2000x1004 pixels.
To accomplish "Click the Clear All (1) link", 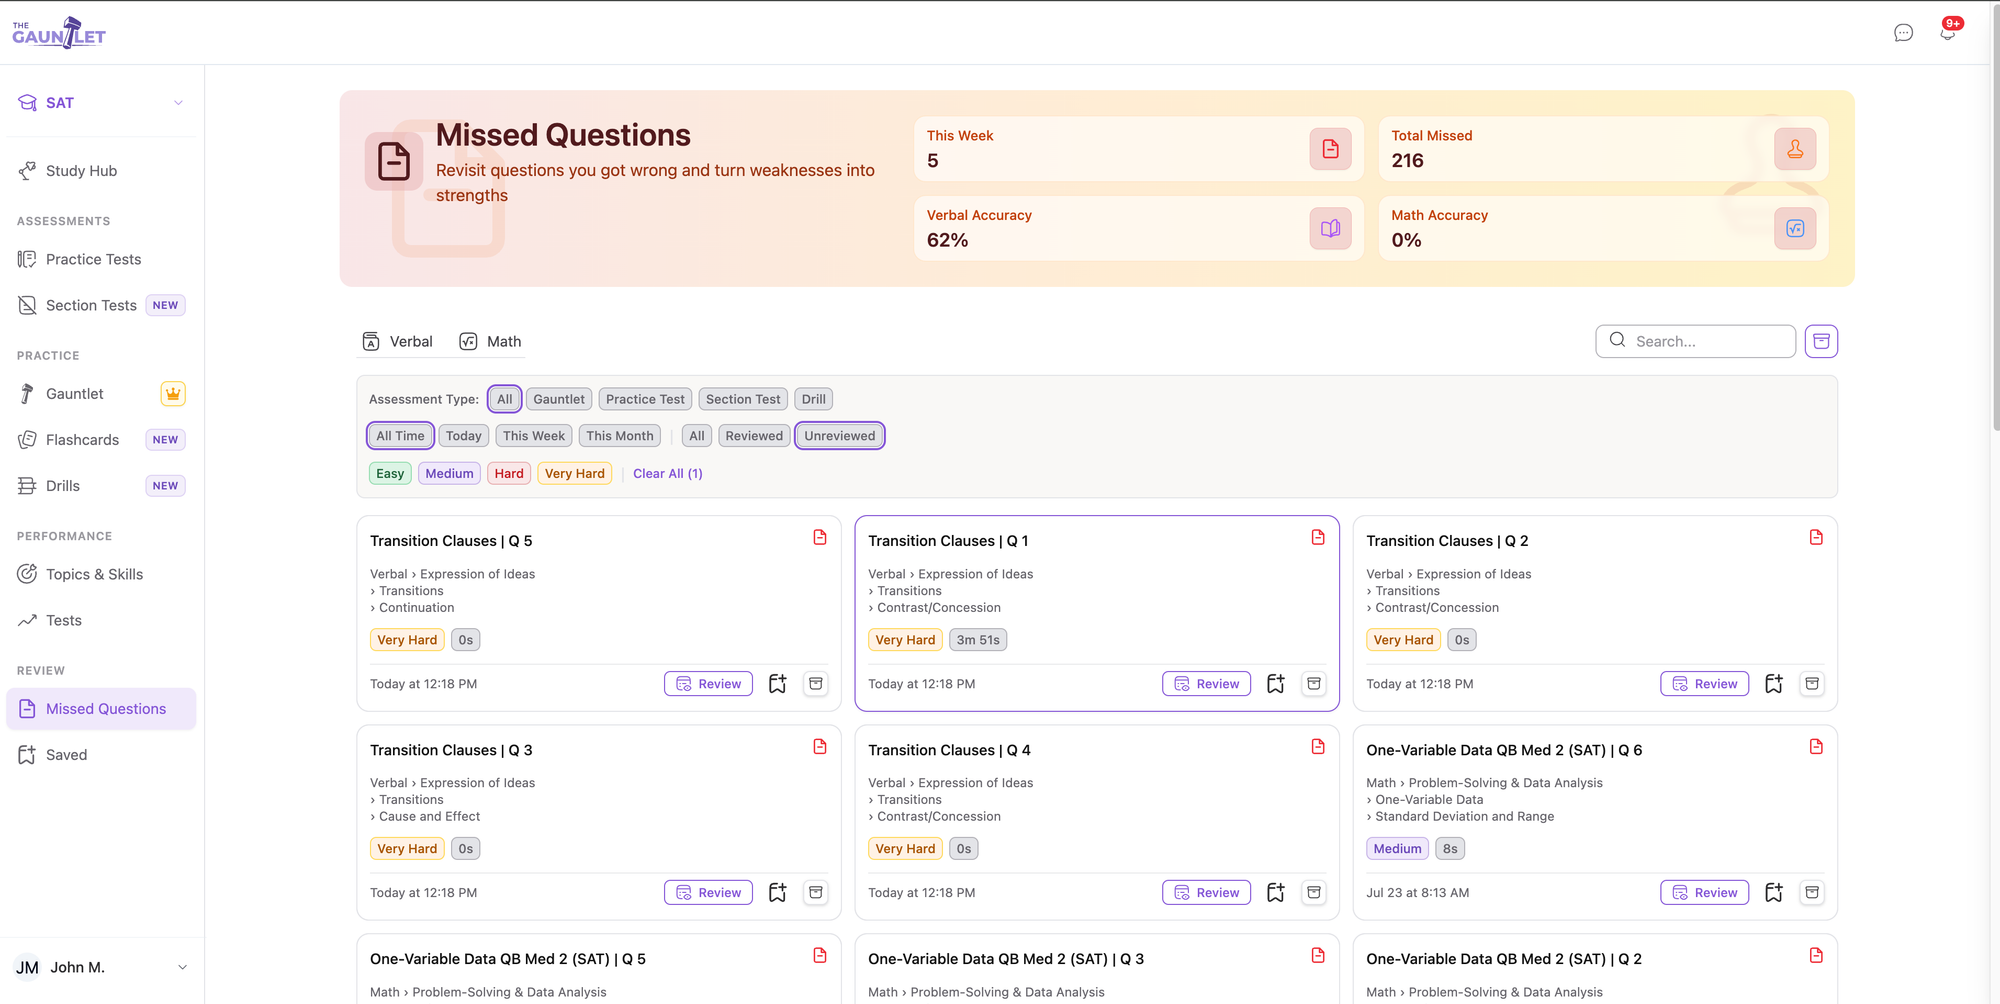I will (x=668, y=474).
